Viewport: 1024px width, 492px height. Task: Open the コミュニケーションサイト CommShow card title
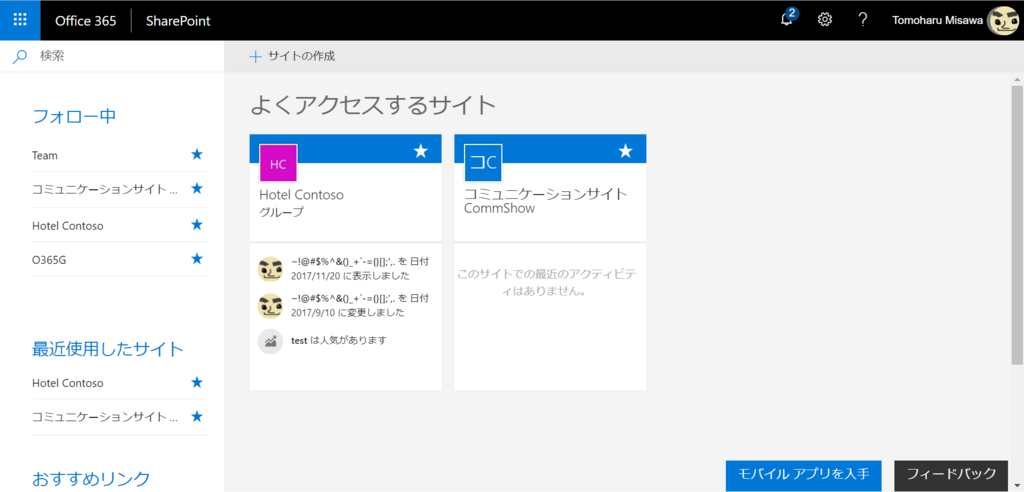[x=546, y=201]
